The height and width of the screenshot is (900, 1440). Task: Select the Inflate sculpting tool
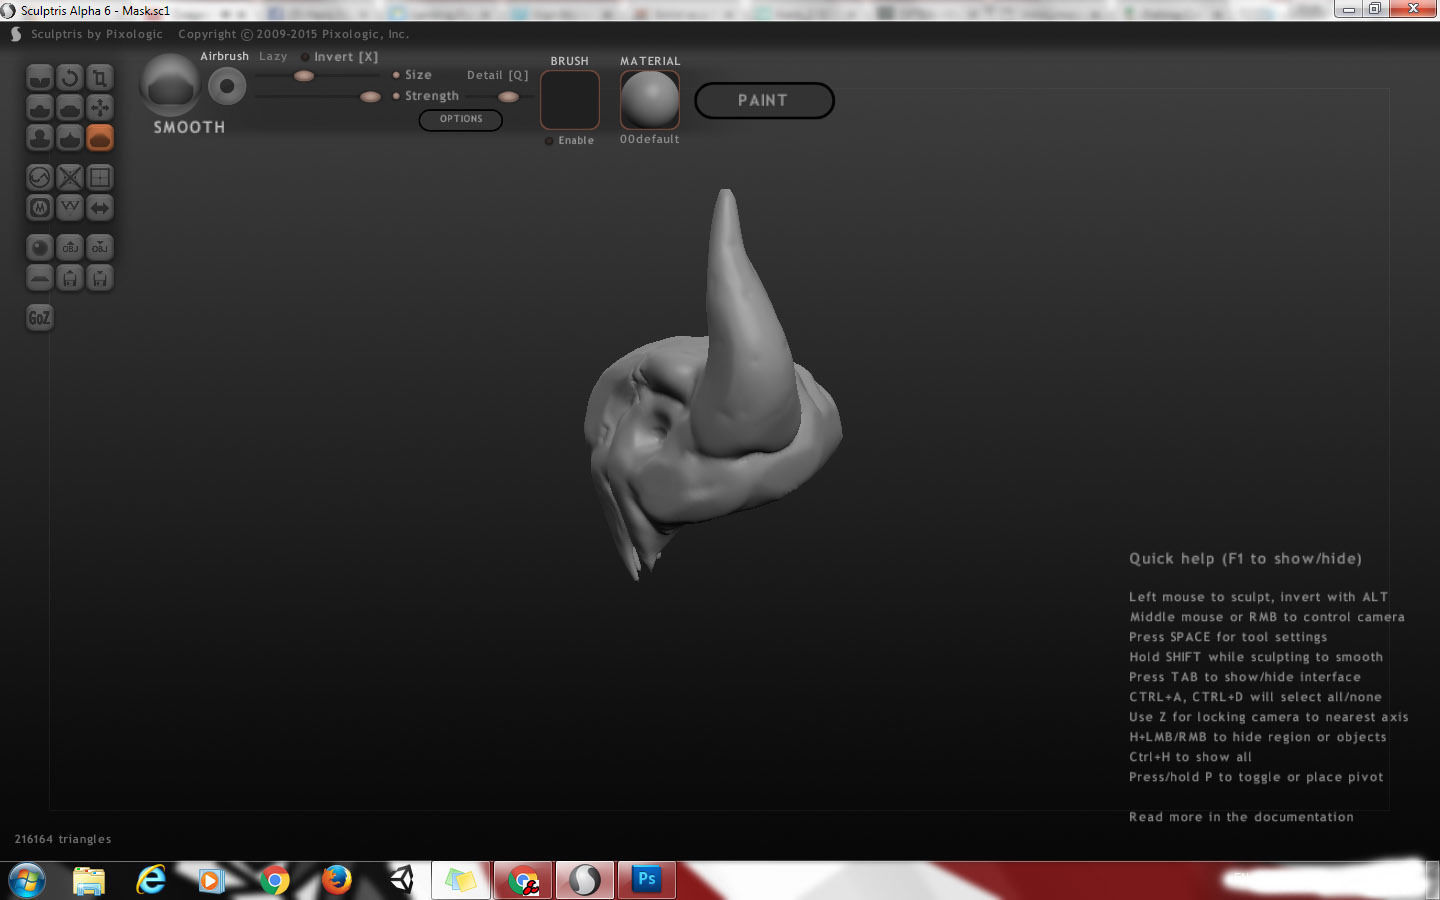pos(40,137)
